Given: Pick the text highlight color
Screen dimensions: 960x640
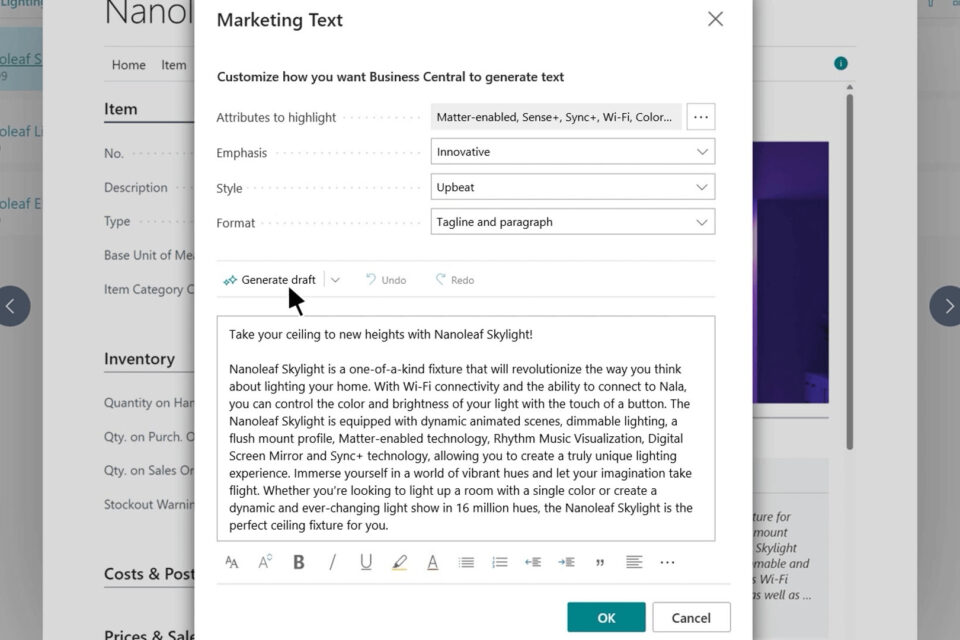Looking at the screenshot, I should (399, 562).
